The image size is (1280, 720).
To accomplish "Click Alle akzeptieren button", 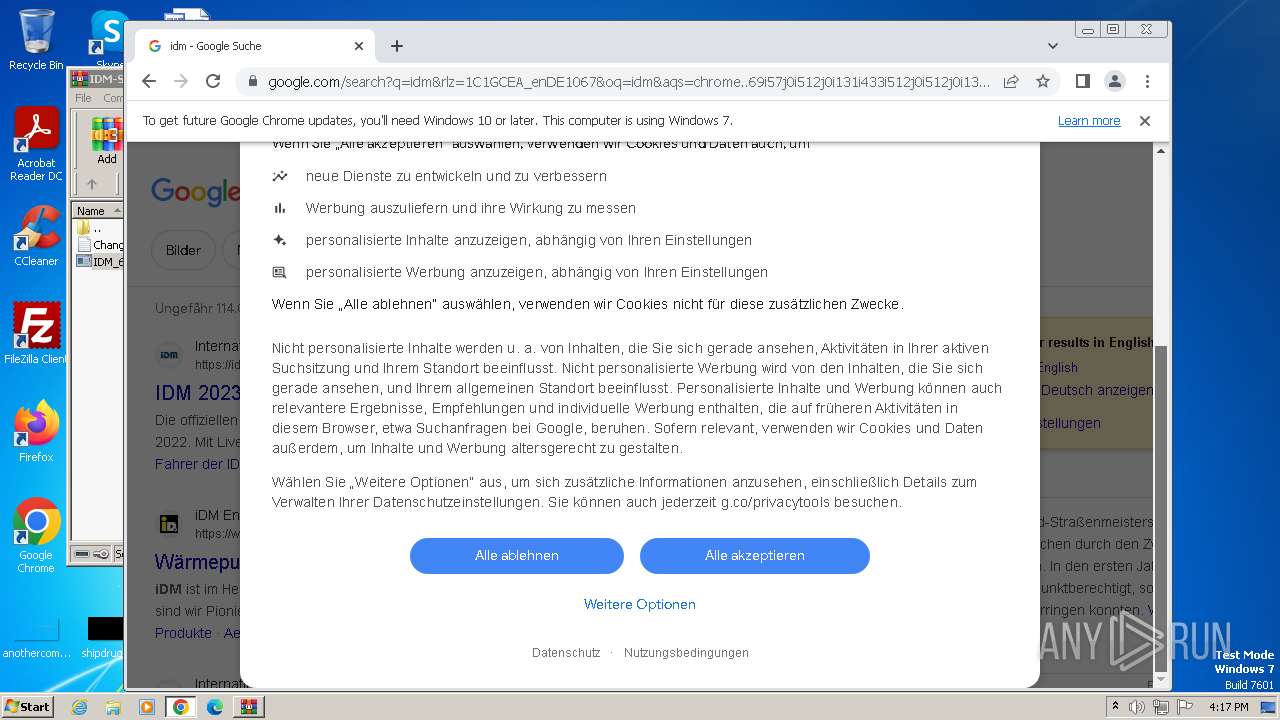I will point(755,556).
